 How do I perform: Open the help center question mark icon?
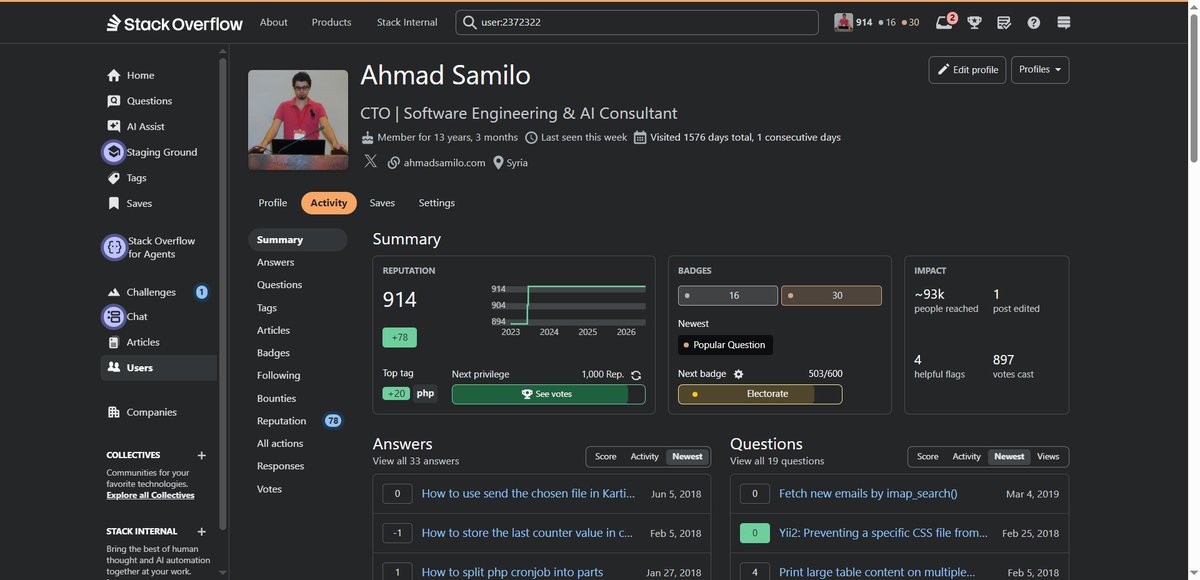1034,22
